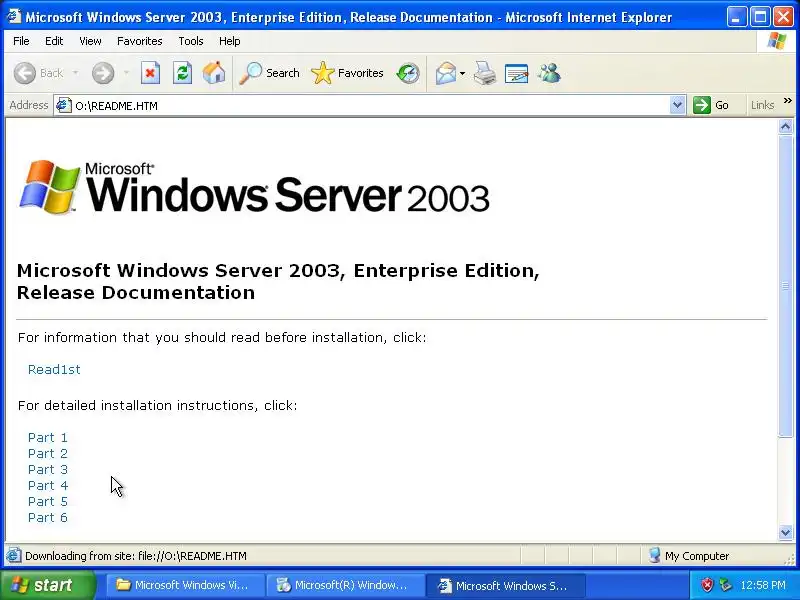Click the scrollbar down arrow
The width and height of the screenshot is (800, 600).
[785, 533]
